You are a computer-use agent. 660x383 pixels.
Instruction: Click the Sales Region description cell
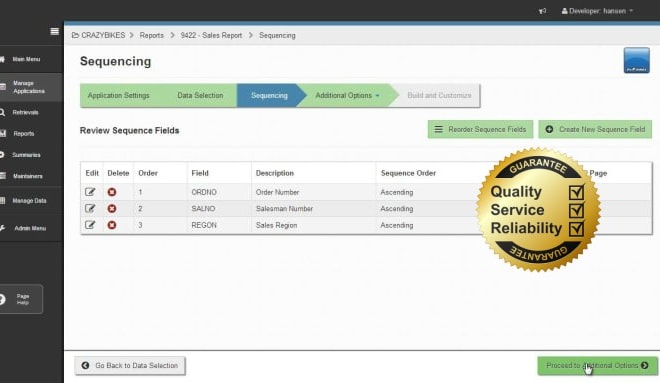click(x=276, y=225)
